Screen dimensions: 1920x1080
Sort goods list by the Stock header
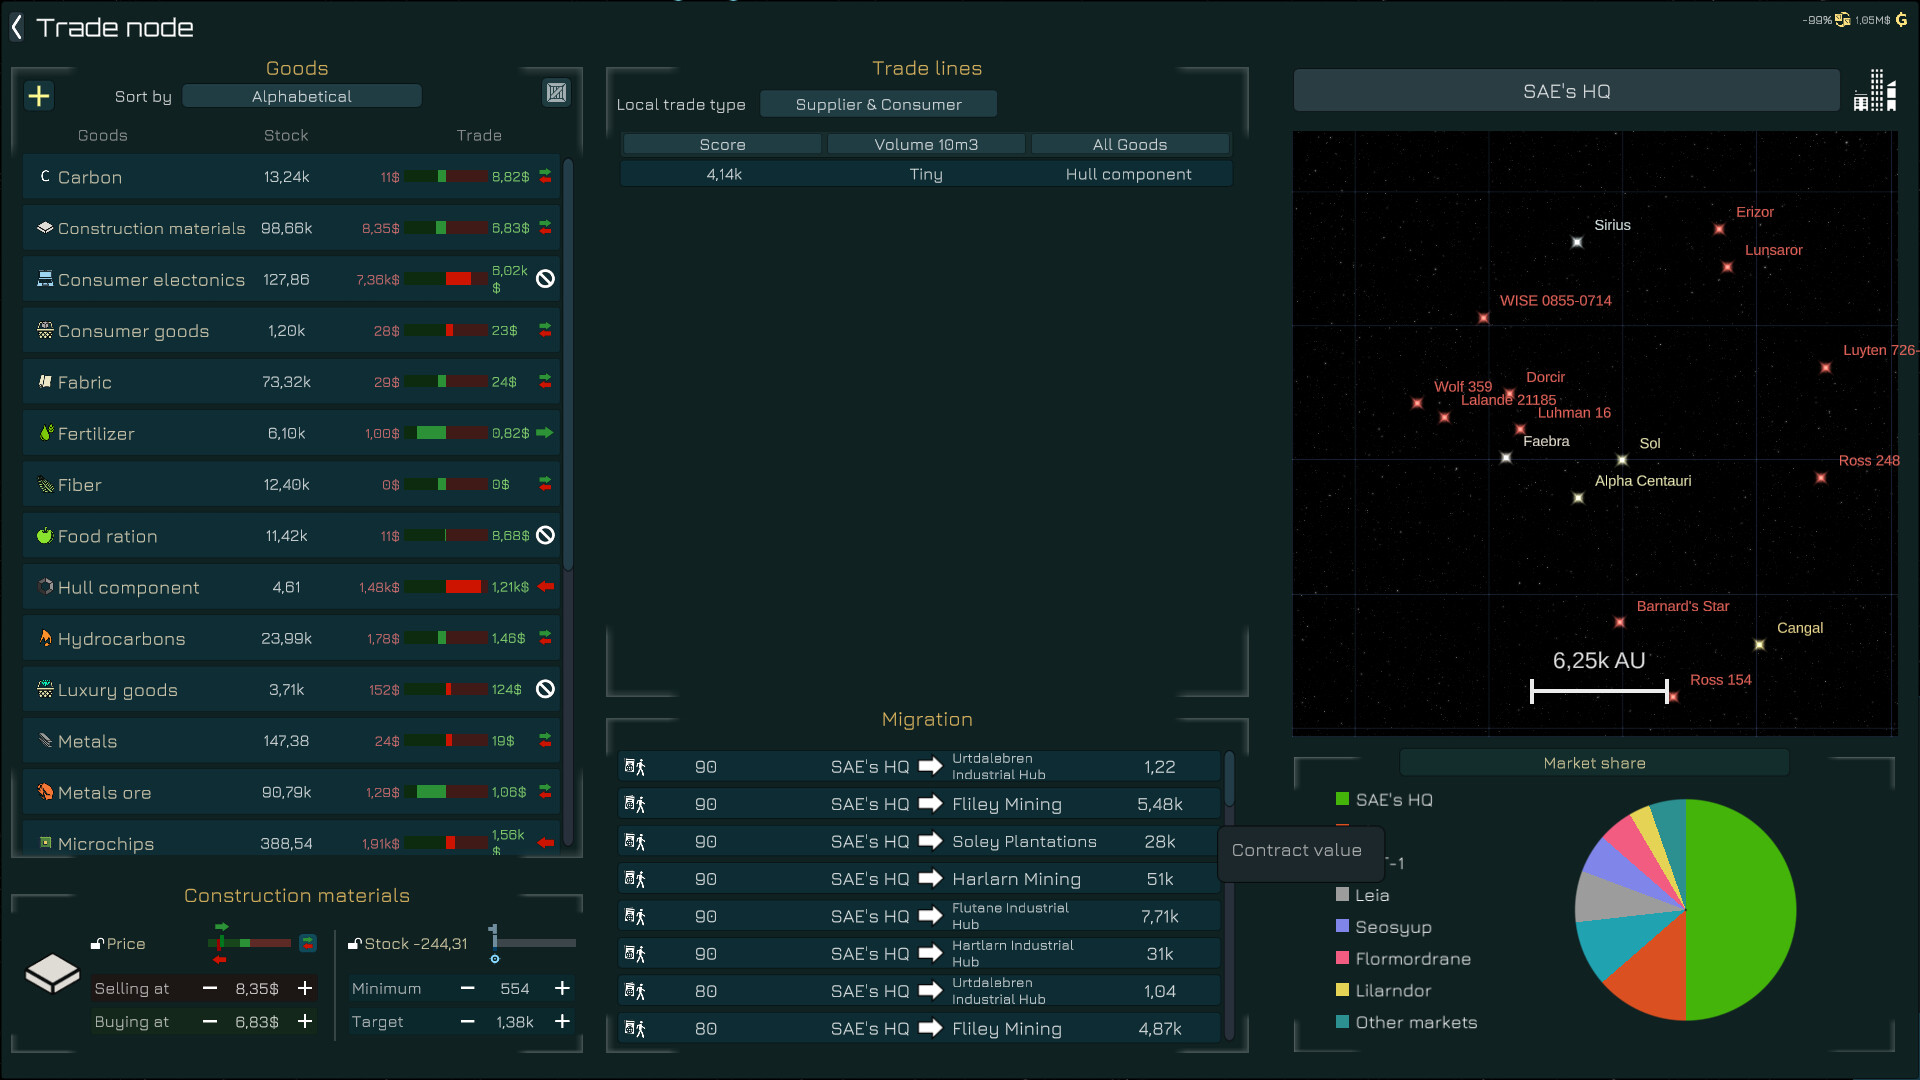pyautogui.click(x=286, y=135)
